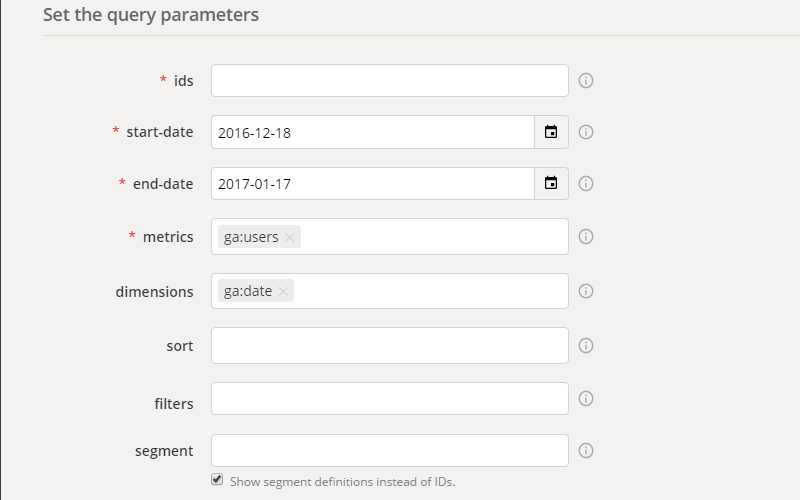Click into the segment input field

(389, 450)
